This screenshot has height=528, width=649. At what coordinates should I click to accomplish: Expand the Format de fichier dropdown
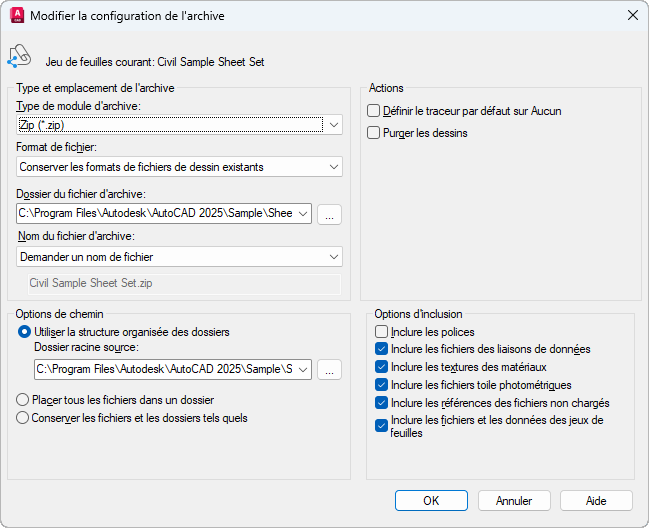(334, 167)
